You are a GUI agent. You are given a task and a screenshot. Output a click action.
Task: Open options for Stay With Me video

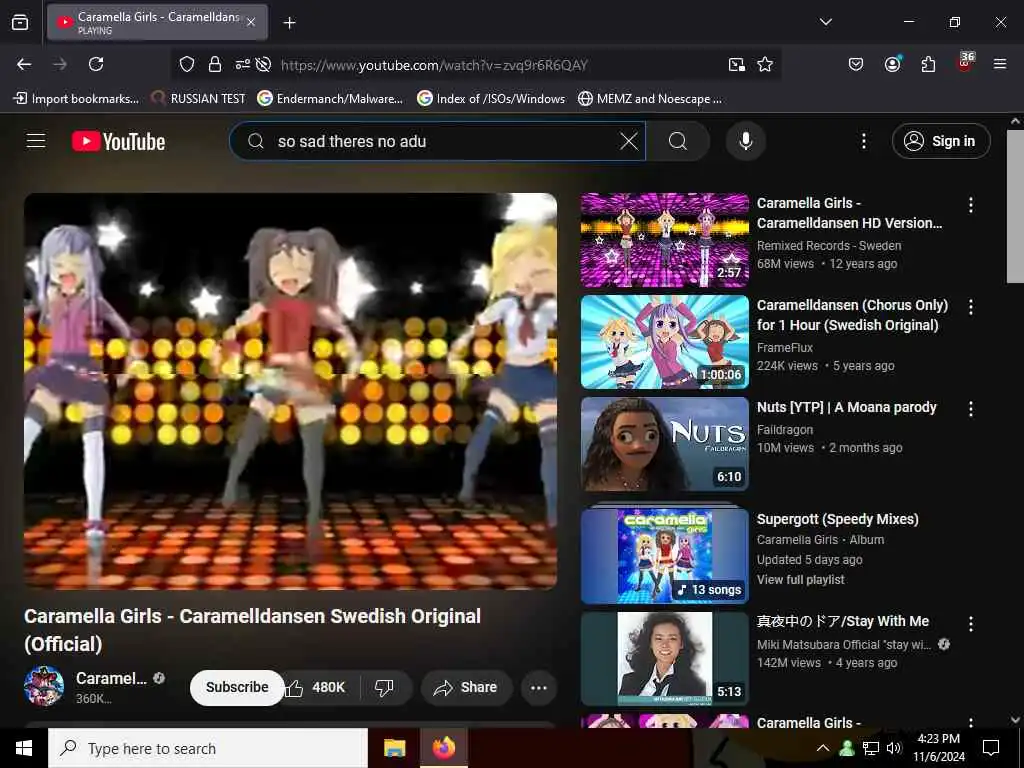tap(971, 624)
